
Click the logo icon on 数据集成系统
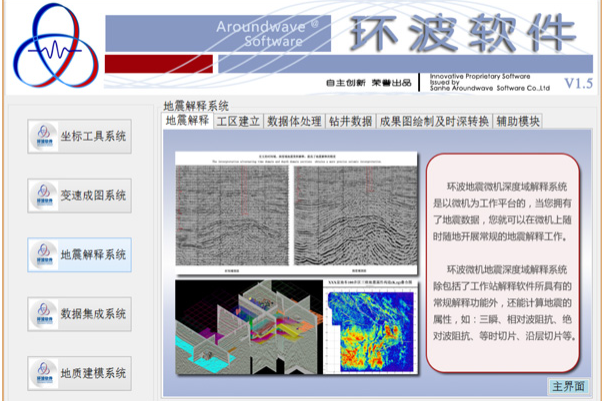coord(44,314)
